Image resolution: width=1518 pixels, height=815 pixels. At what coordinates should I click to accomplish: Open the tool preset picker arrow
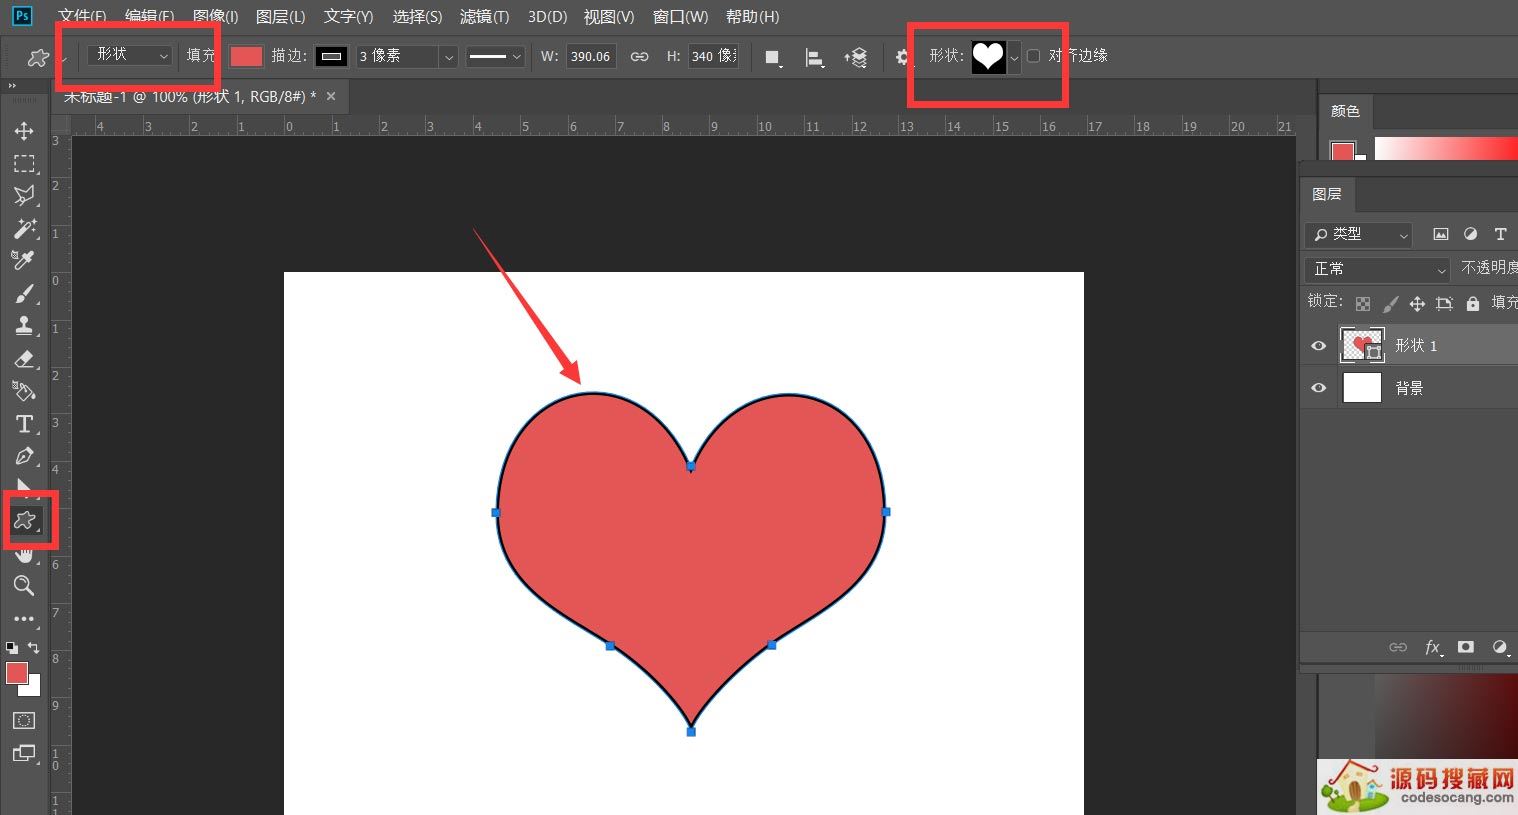[63, 58]
